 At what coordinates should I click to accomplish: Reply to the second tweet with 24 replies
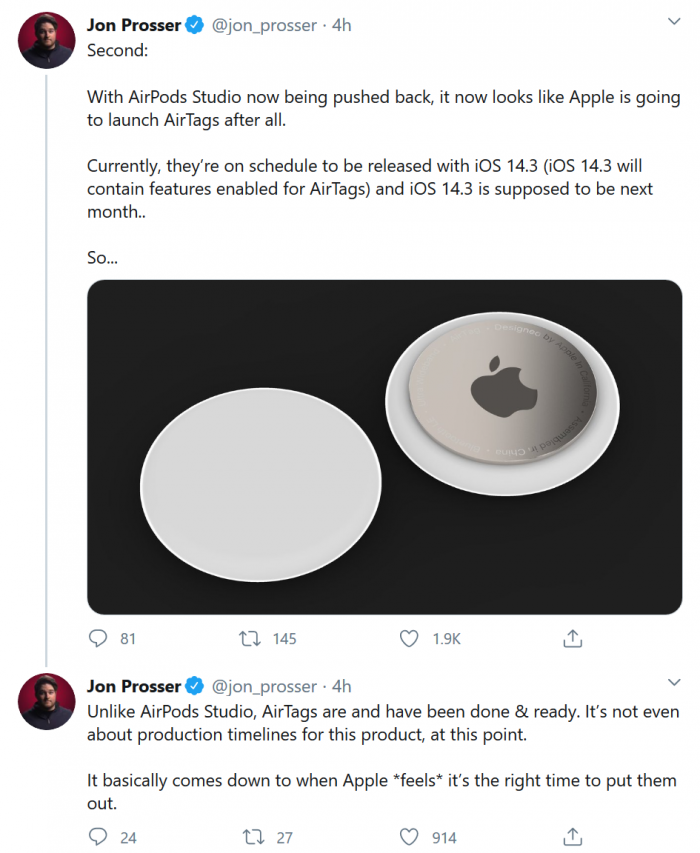[98, 836]
